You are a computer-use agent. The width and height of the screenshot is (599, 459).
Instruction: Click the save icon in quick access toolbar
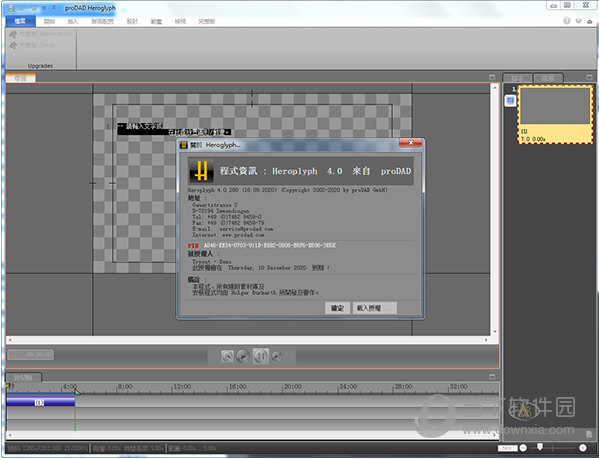11,8
